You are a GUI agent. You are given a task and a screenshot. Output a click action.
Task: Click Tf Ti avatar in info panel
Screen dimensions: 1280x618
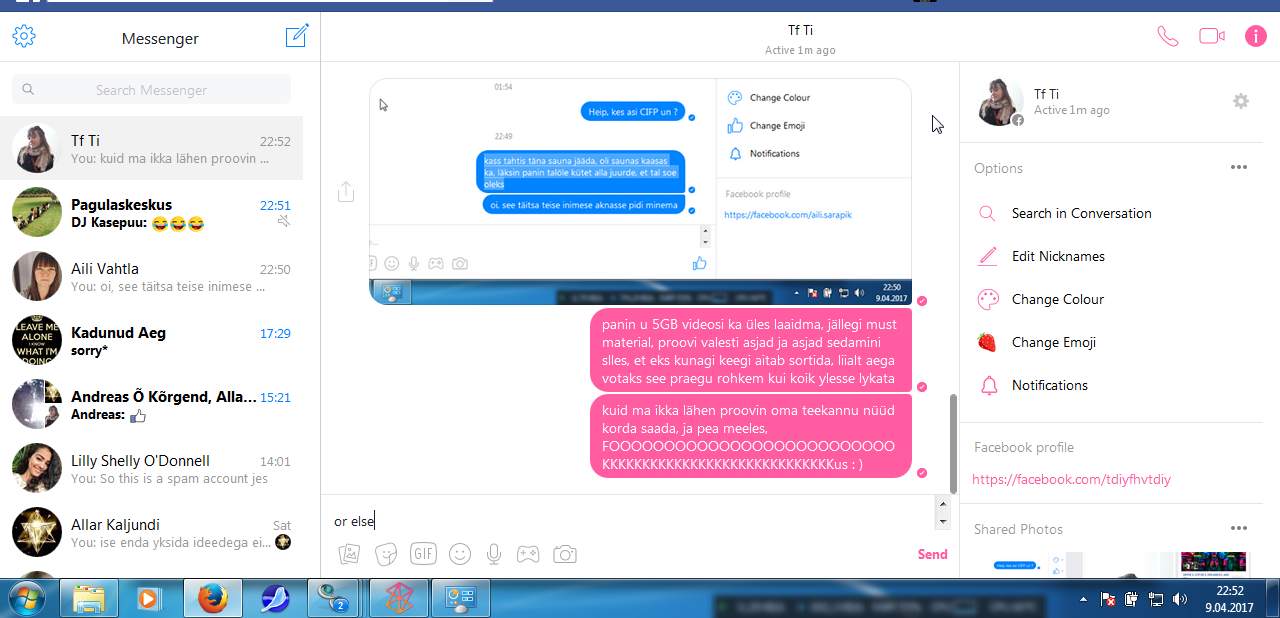tap(1000, 101)
